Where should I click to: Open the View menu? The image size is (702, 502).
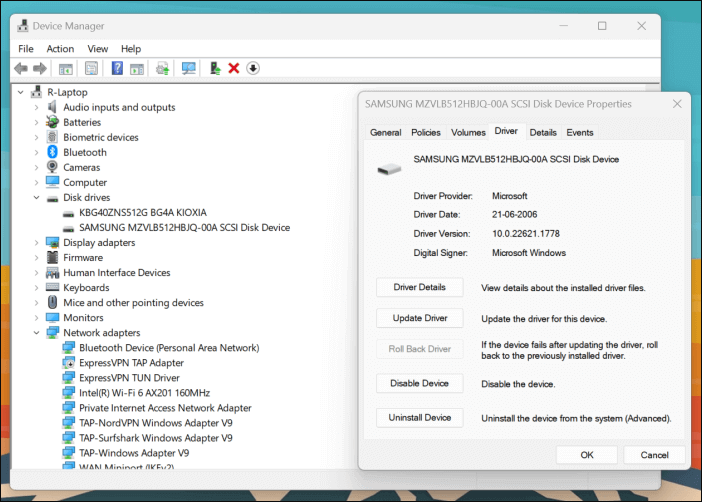coord(97,48)
